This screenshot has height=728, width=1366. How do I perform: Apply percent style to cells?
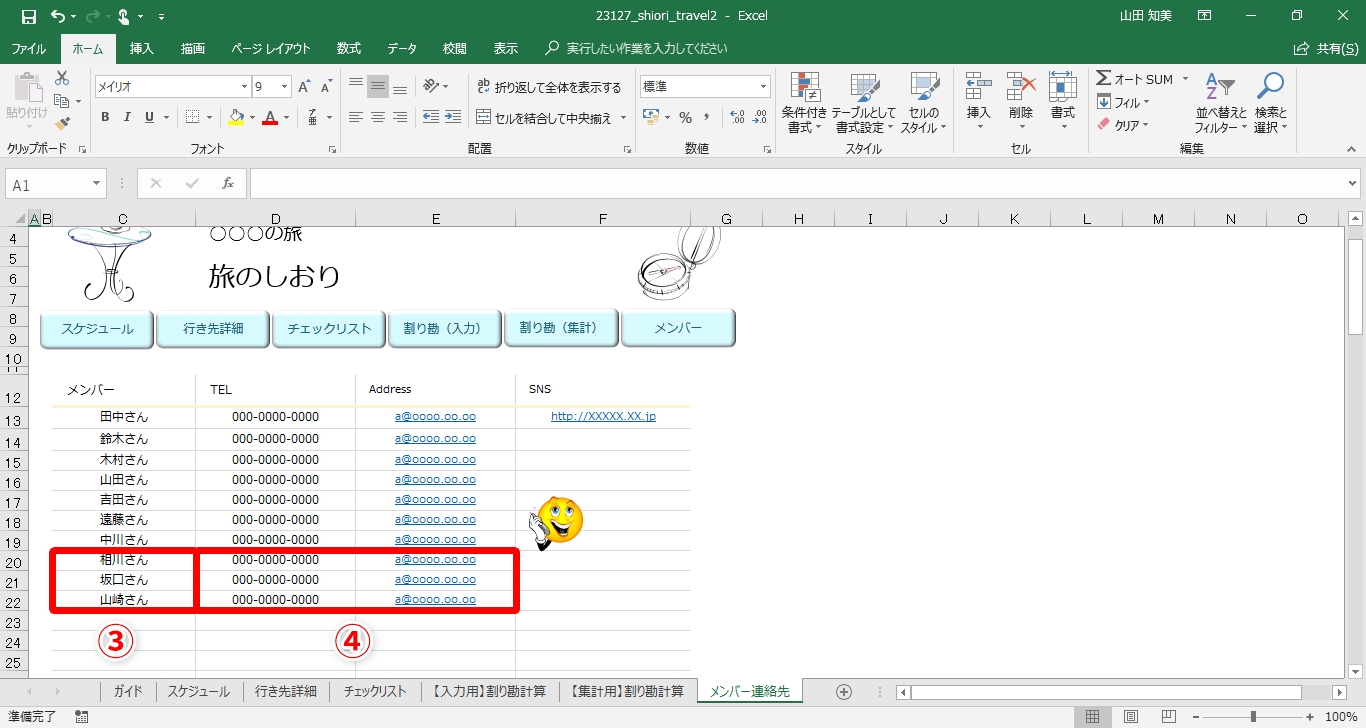click(x=685, y=117)
